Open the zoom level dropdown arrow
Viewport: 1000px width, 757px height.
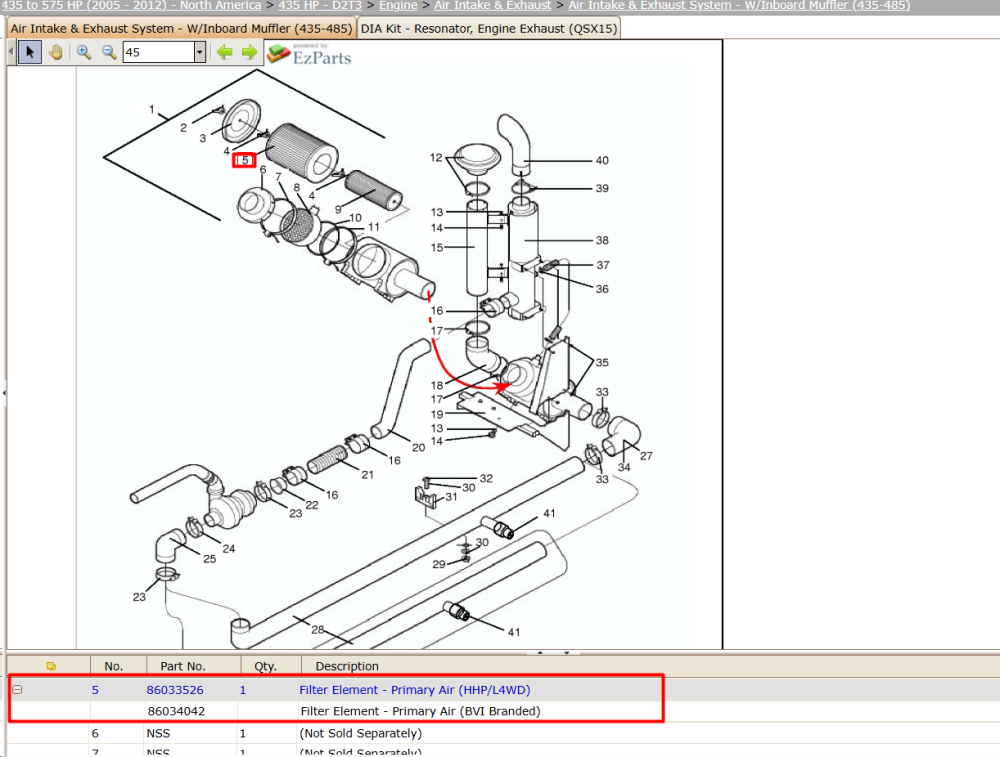point(200,52)
